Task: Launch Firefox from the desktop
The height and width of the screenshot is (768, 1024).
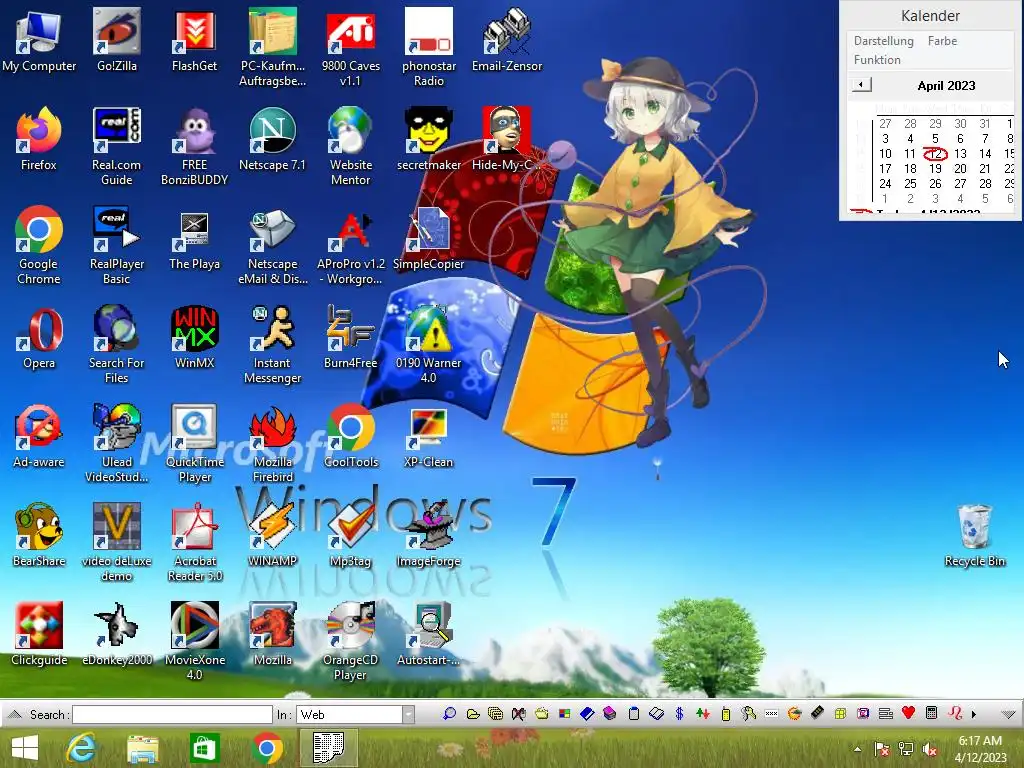Action: click(x=39, y=138)
